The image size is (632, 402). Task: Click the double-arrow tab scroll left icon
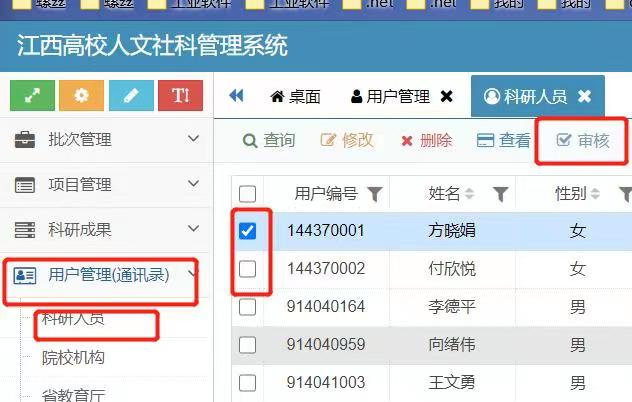pyautogui.click(x=237, y=97)
